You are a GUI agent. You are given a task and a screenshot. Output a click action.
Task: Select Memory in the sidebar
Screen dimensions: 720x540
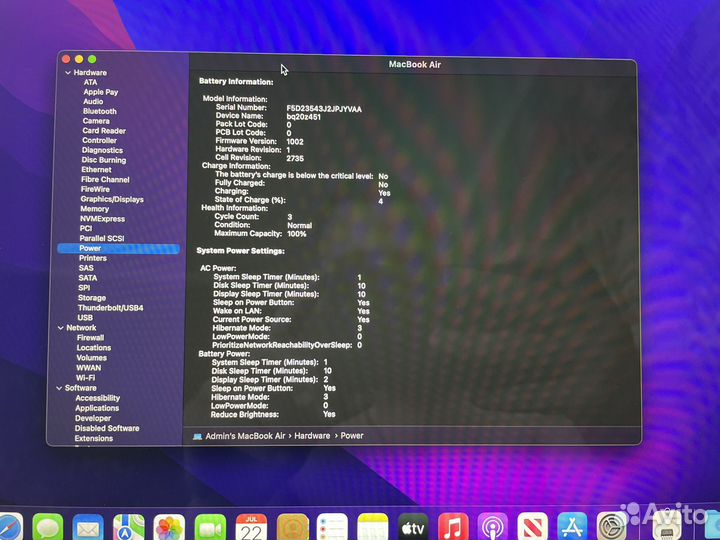click(95, 209)
